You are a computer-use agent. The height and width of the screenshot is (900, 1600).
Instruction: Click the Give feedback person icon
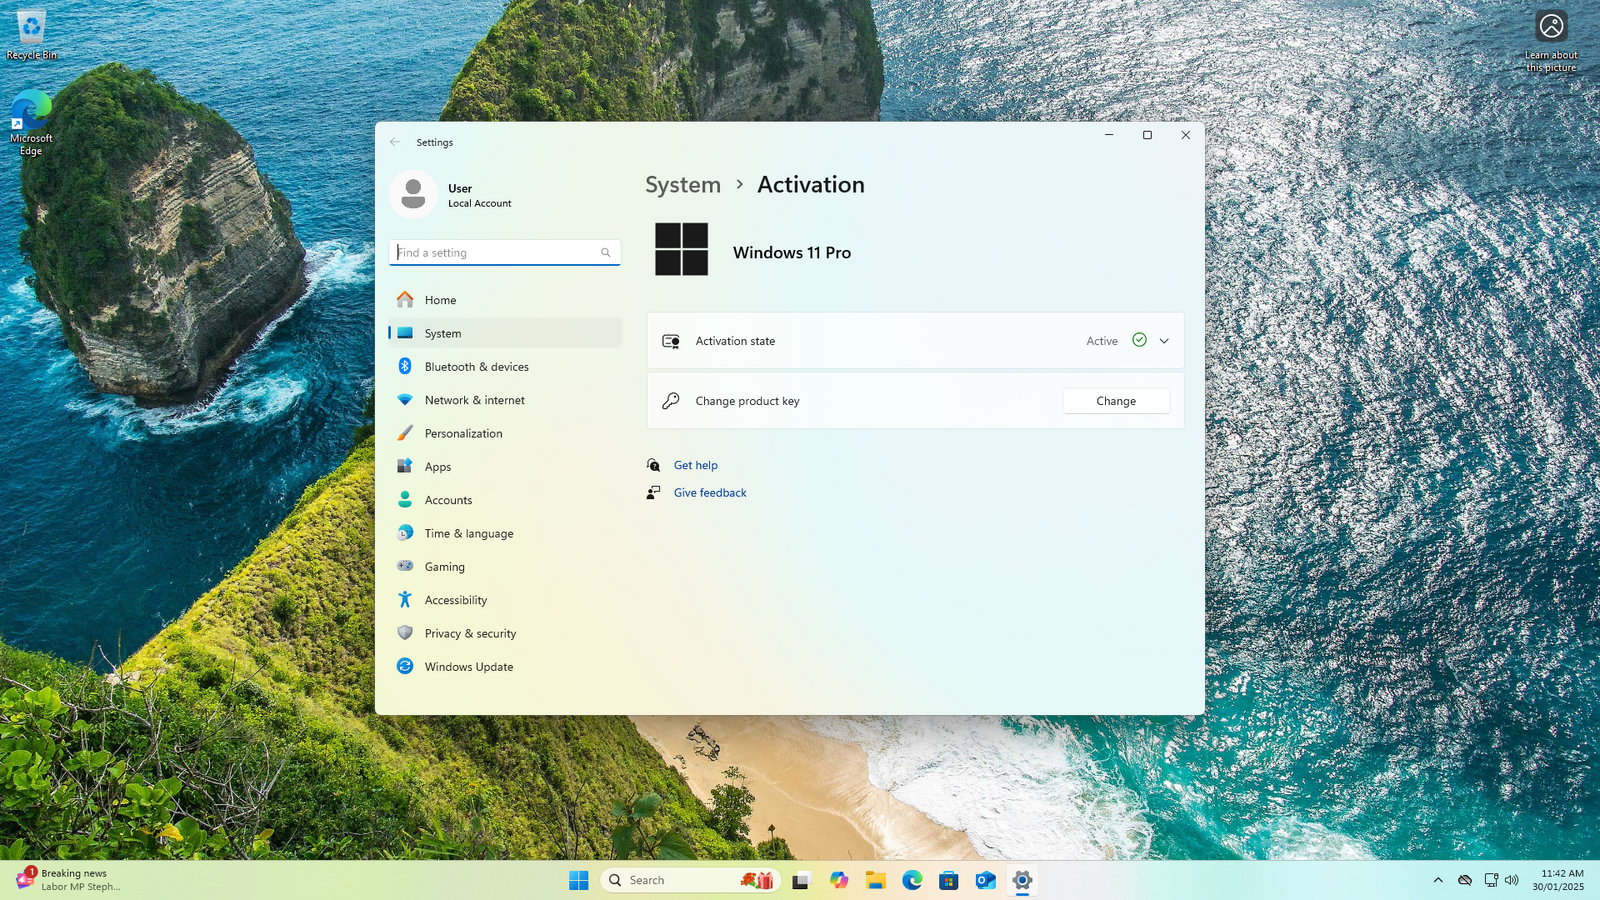653,493
